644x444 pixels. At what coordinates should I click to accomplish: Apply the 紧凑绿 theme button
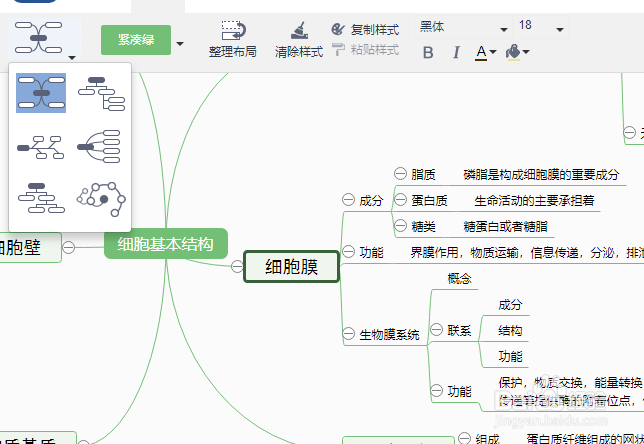point(136,39)
